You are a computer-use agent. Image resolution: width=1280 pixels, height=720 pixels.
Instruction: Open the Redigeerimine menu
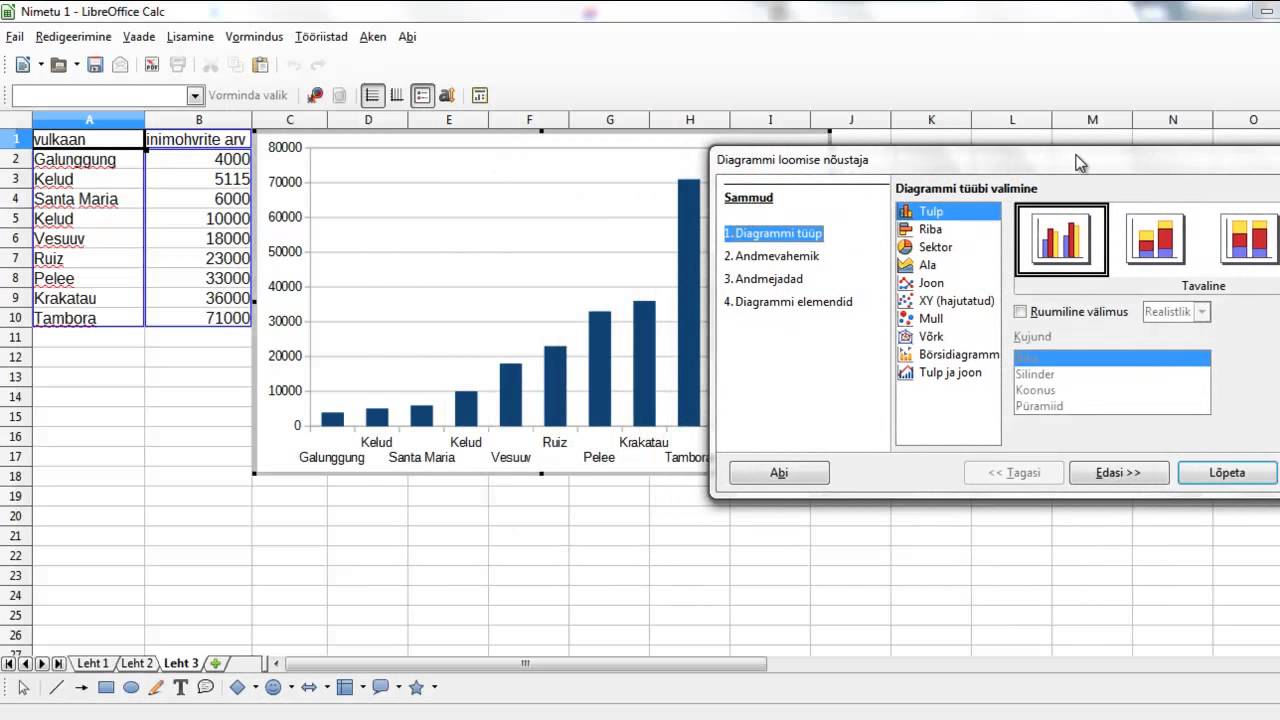click(x=73, y=37)
